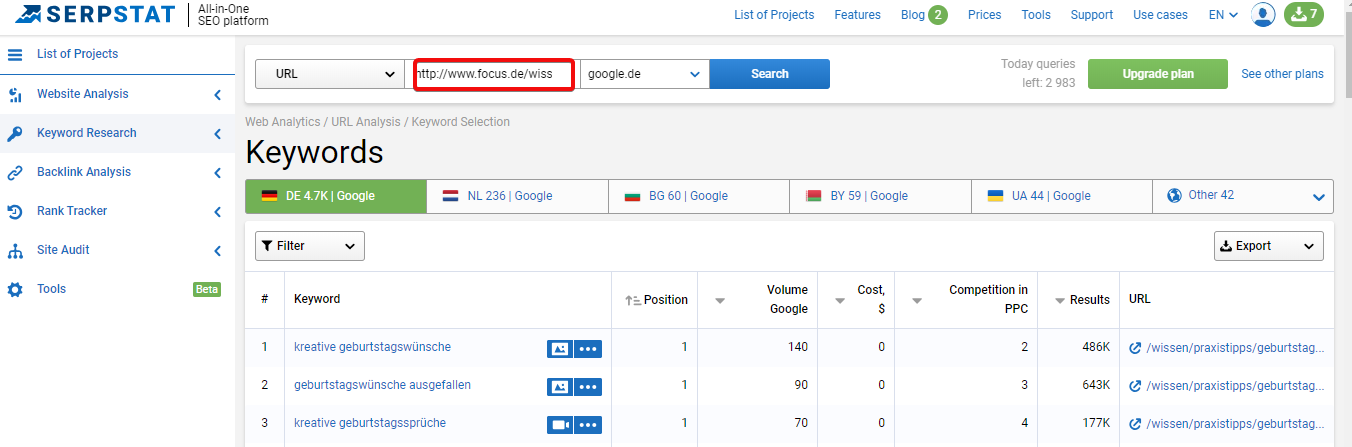Screen dimensions: 1352x447
Task: Click Web Analytics in the breadcrumb
Action: [283, 122]
